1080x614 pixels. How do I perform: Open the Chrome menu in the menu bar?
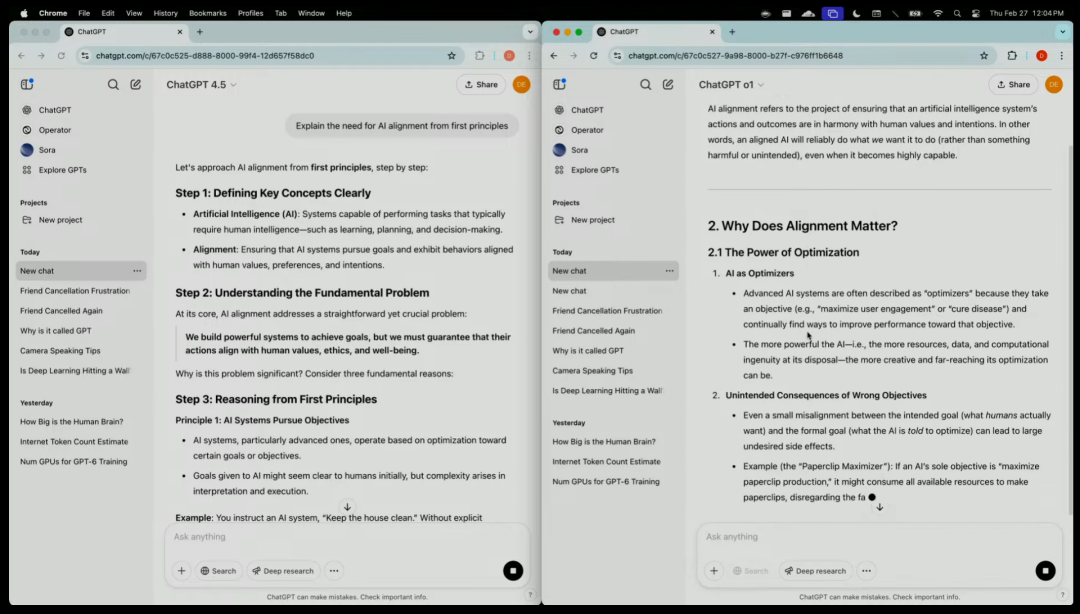click(53, 13)
